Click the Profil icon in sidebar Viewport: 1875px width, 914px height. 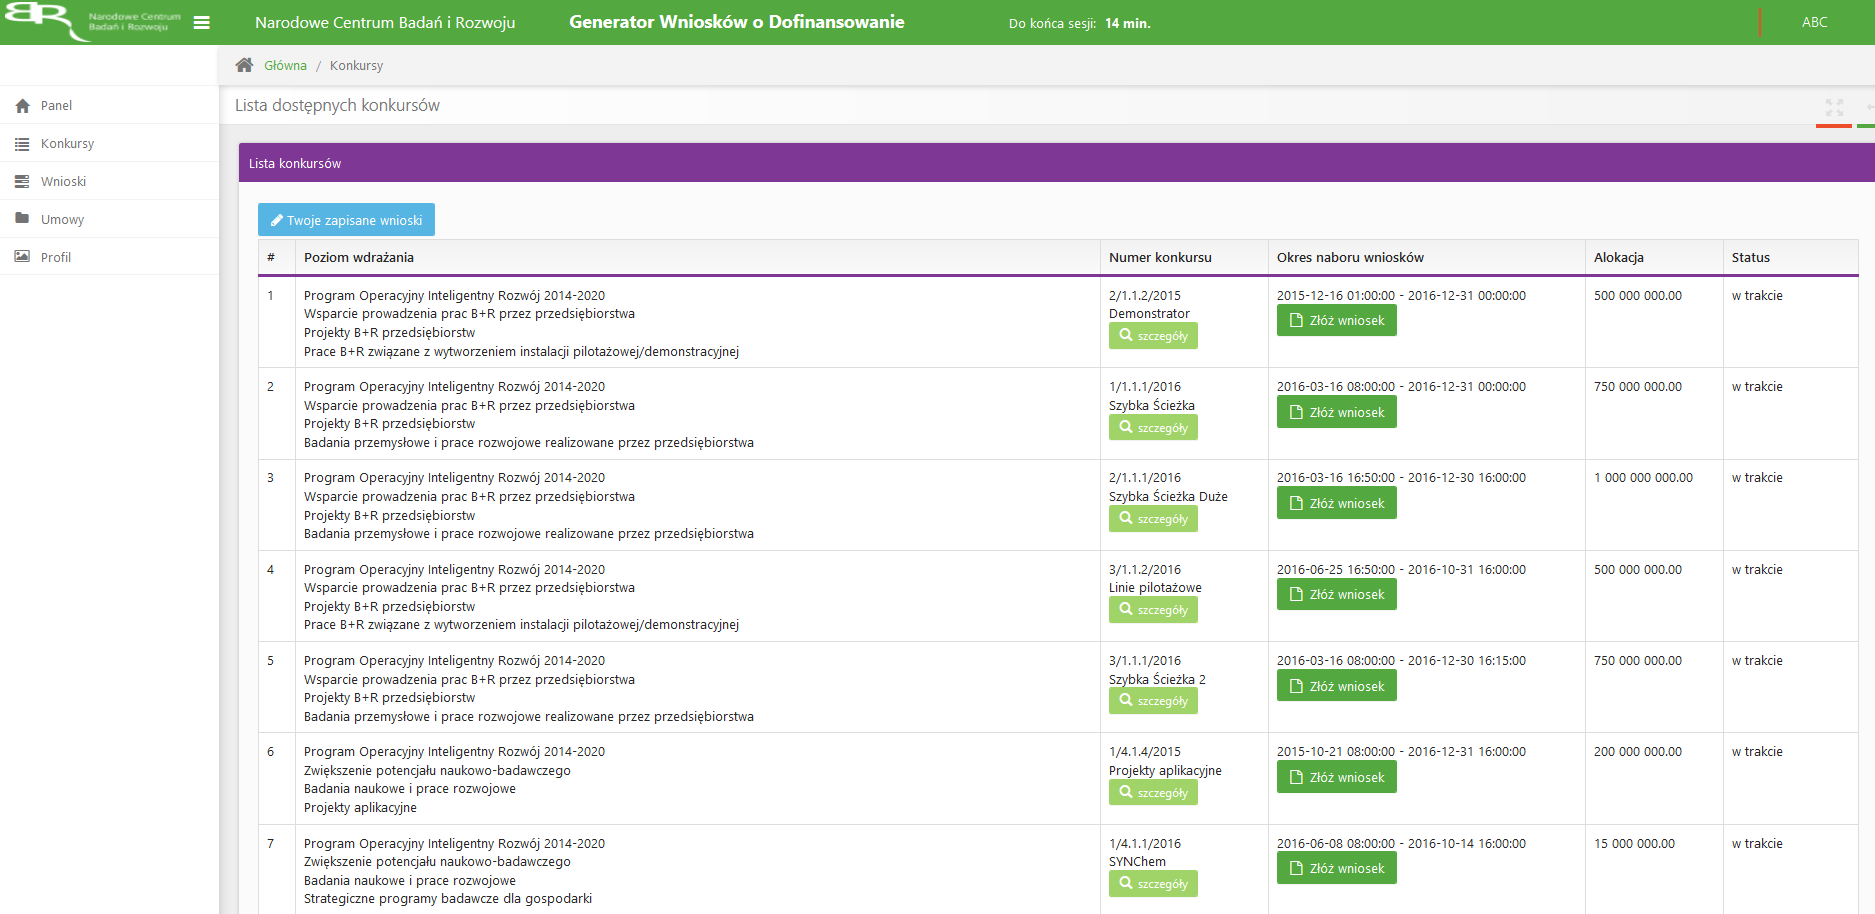[22, 257]
